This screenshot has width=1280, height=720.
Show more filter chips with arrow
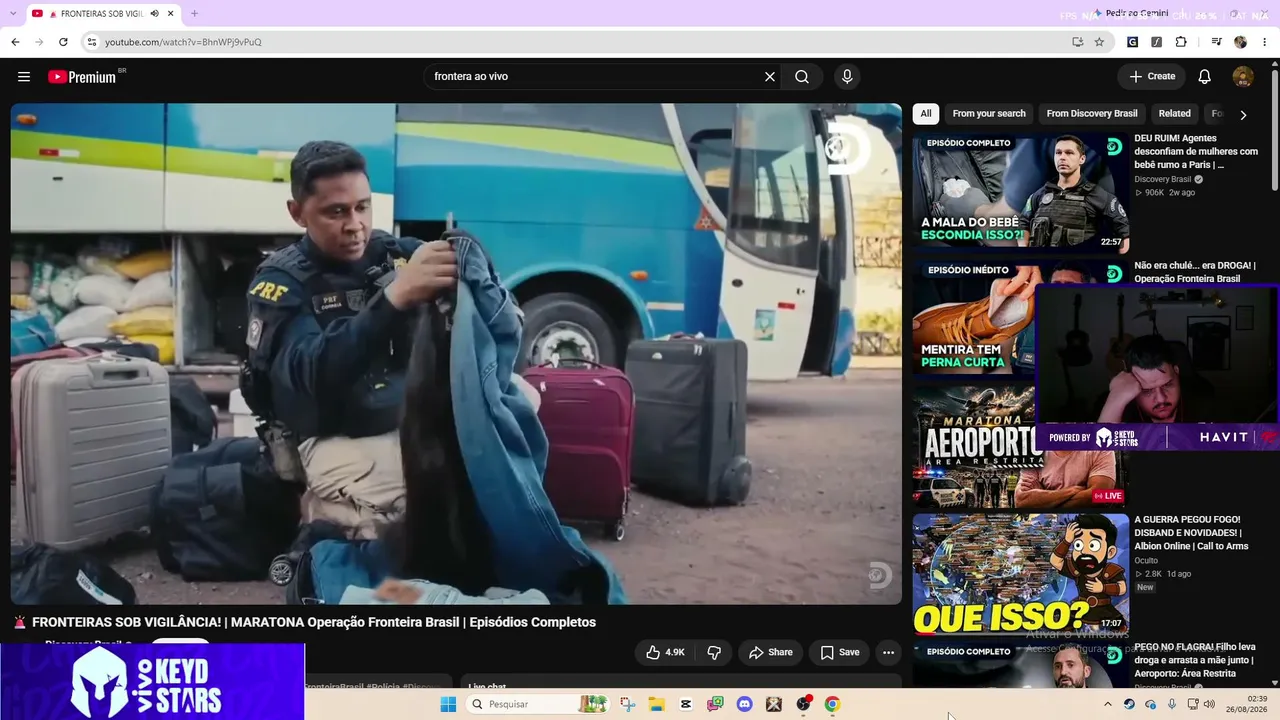(x=1243, y=115)
